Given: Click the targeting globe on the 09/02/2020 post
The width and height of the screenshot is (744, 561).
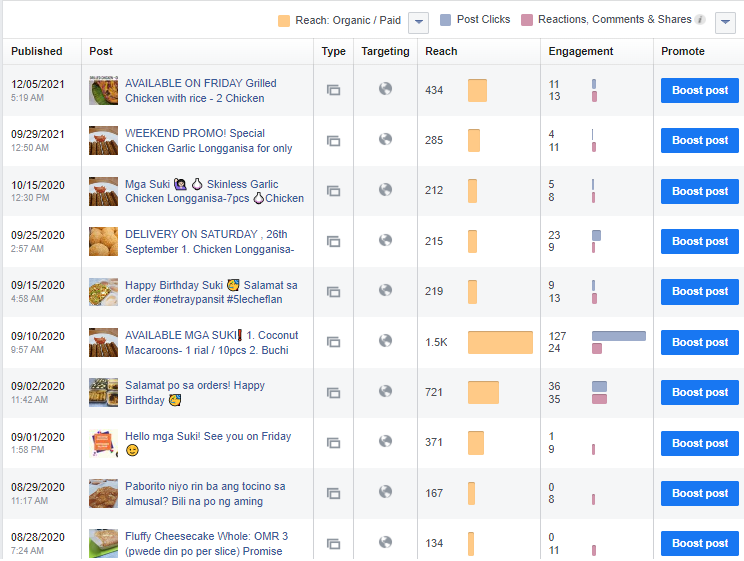Looking at the screenshot, I should 385,392.
